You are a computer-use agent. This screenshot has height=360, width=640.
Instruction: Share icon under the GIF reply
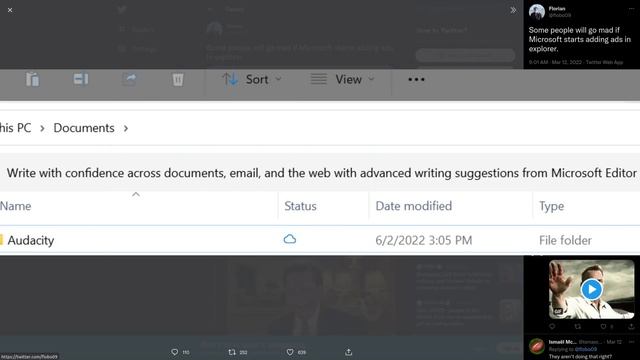[x=631, y=326]
